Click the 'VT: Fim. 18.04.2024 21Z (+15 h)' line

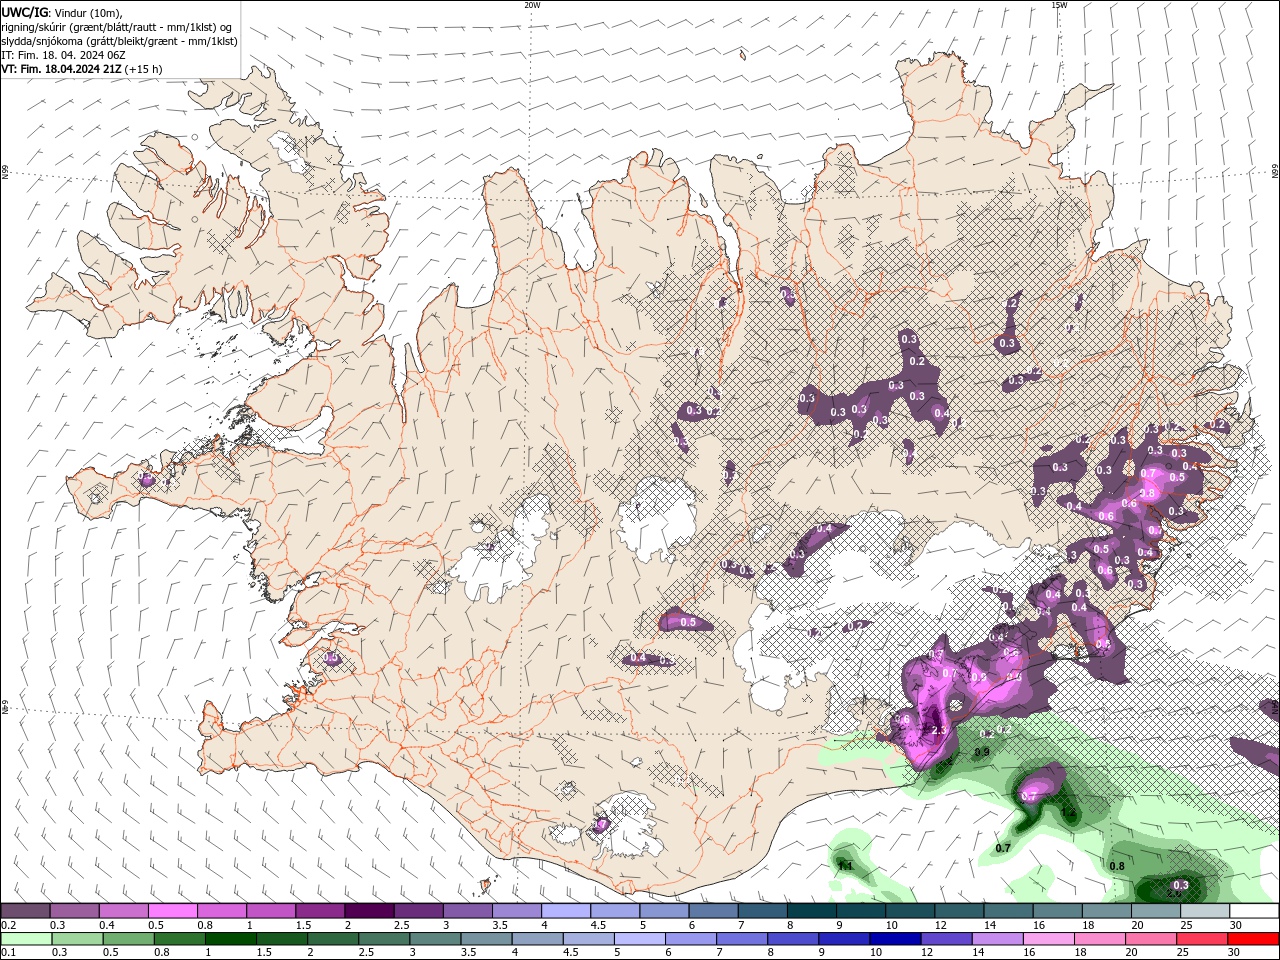pyautogui.click(x=81, y=69)
